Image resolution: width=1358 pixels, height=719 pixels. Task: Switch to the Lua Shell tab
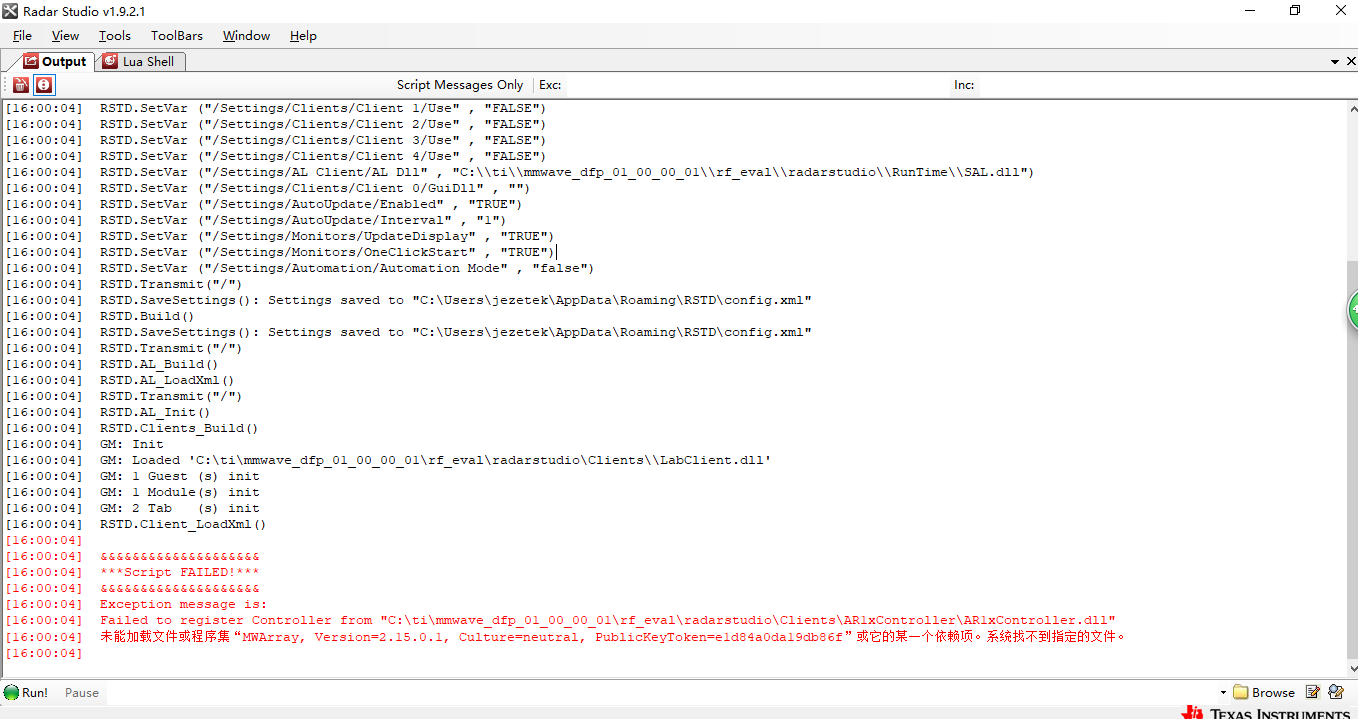139,61
